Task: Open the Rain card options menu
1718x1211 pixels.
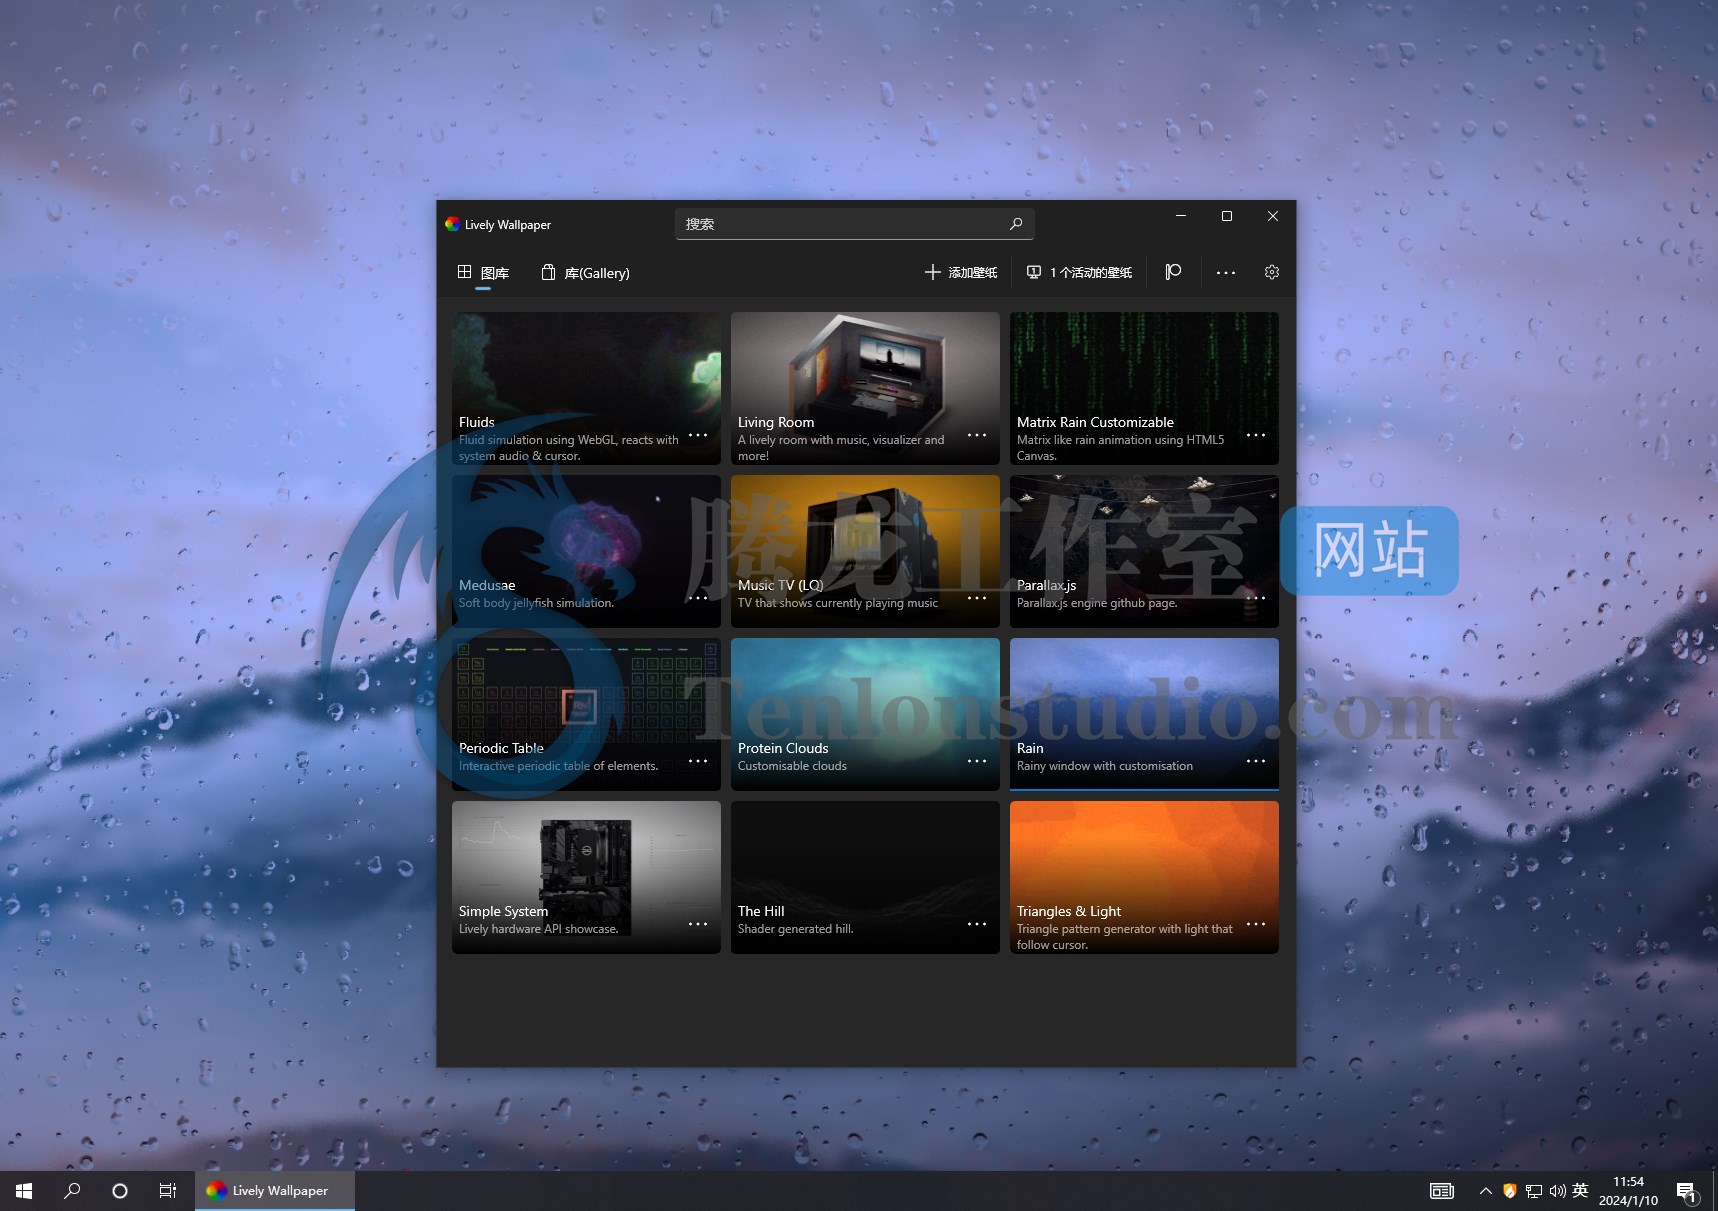Action: (x=1256, y=762)
